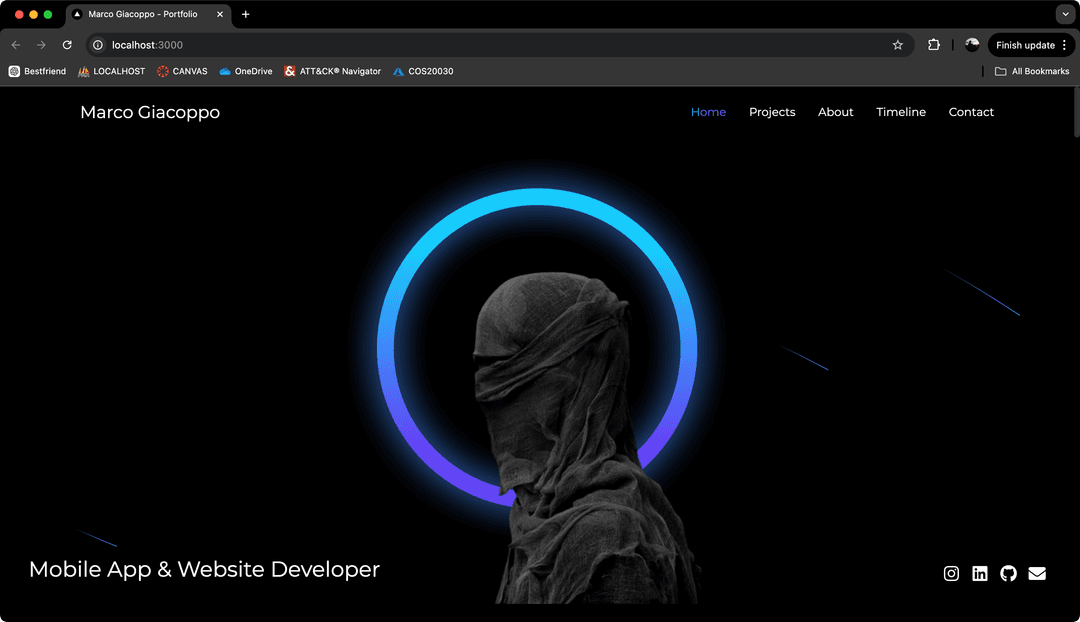This screenshot has height=622, width=1080.
Task: Click the Mobile App & Website Developer text
Action: point(205,570)
